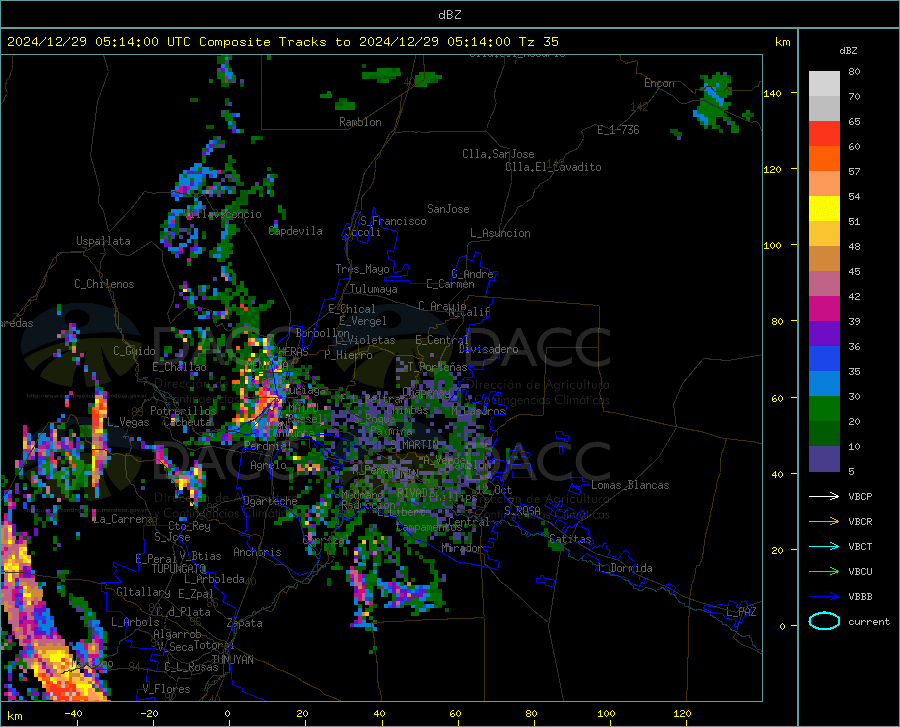Viewport: 900px width, 727px height.
Task: Select the magenta 39–42 dBZ swatch
Action: tap(824, 309)
